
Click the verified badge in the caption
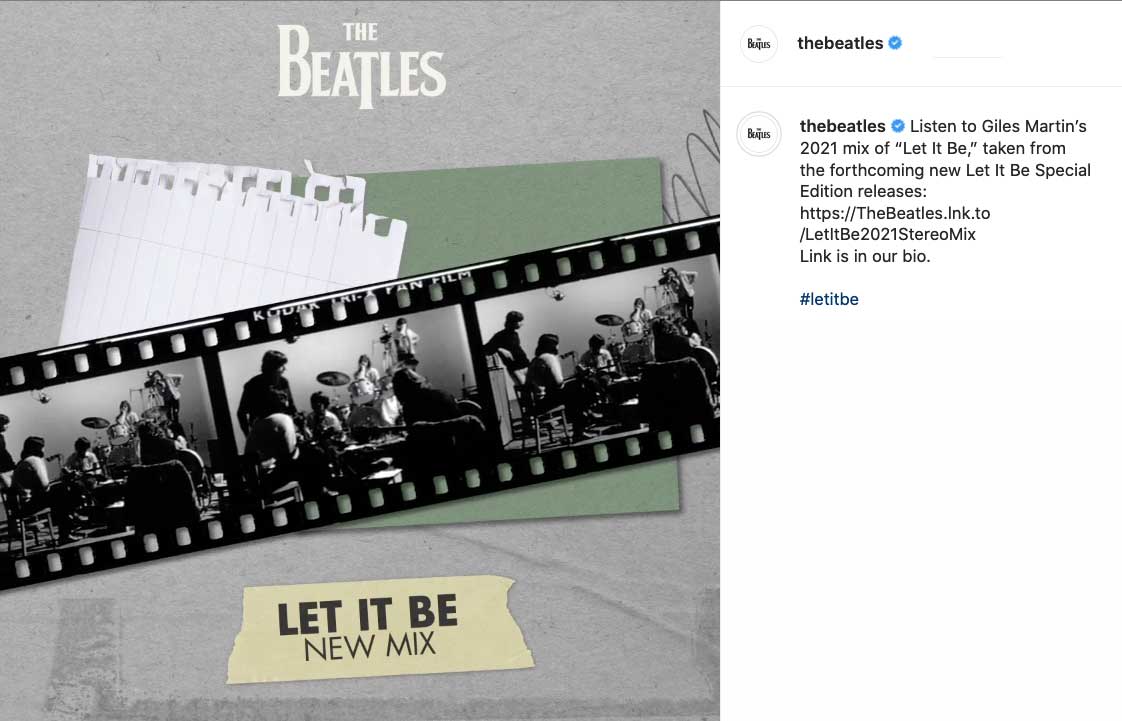coord(898,126)
